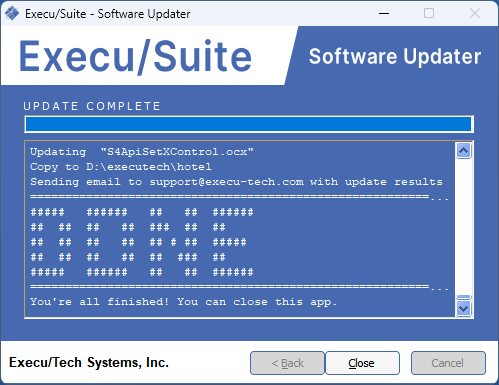Click the log scrollbar up arrow

(463, 151)
